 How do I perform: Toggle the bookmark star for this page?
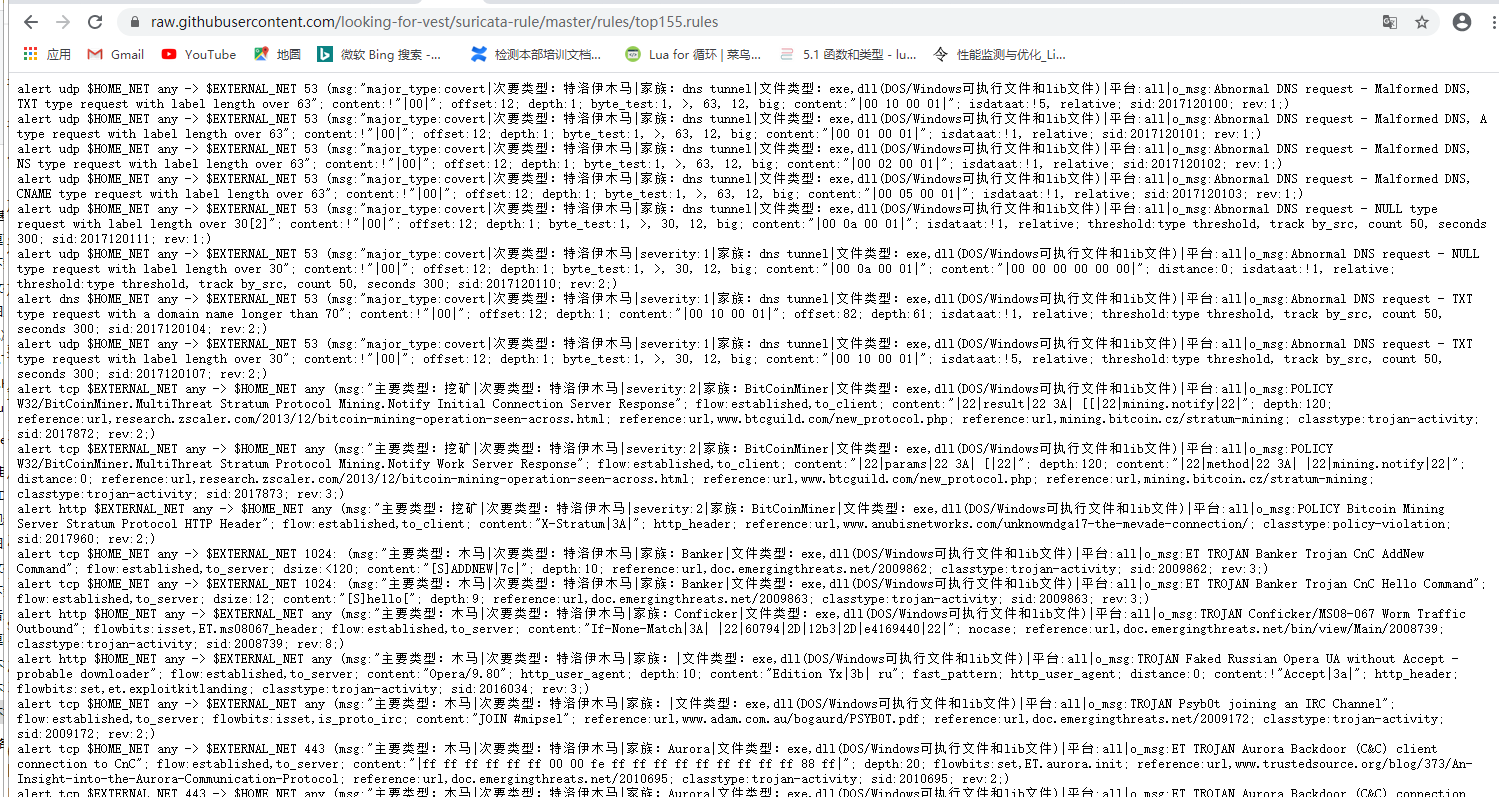click(1424, 21)
